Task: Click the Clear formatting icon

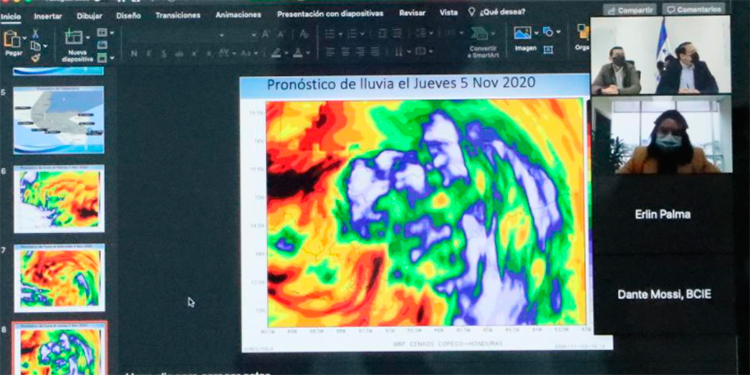Action: click(x=304, y=34)
